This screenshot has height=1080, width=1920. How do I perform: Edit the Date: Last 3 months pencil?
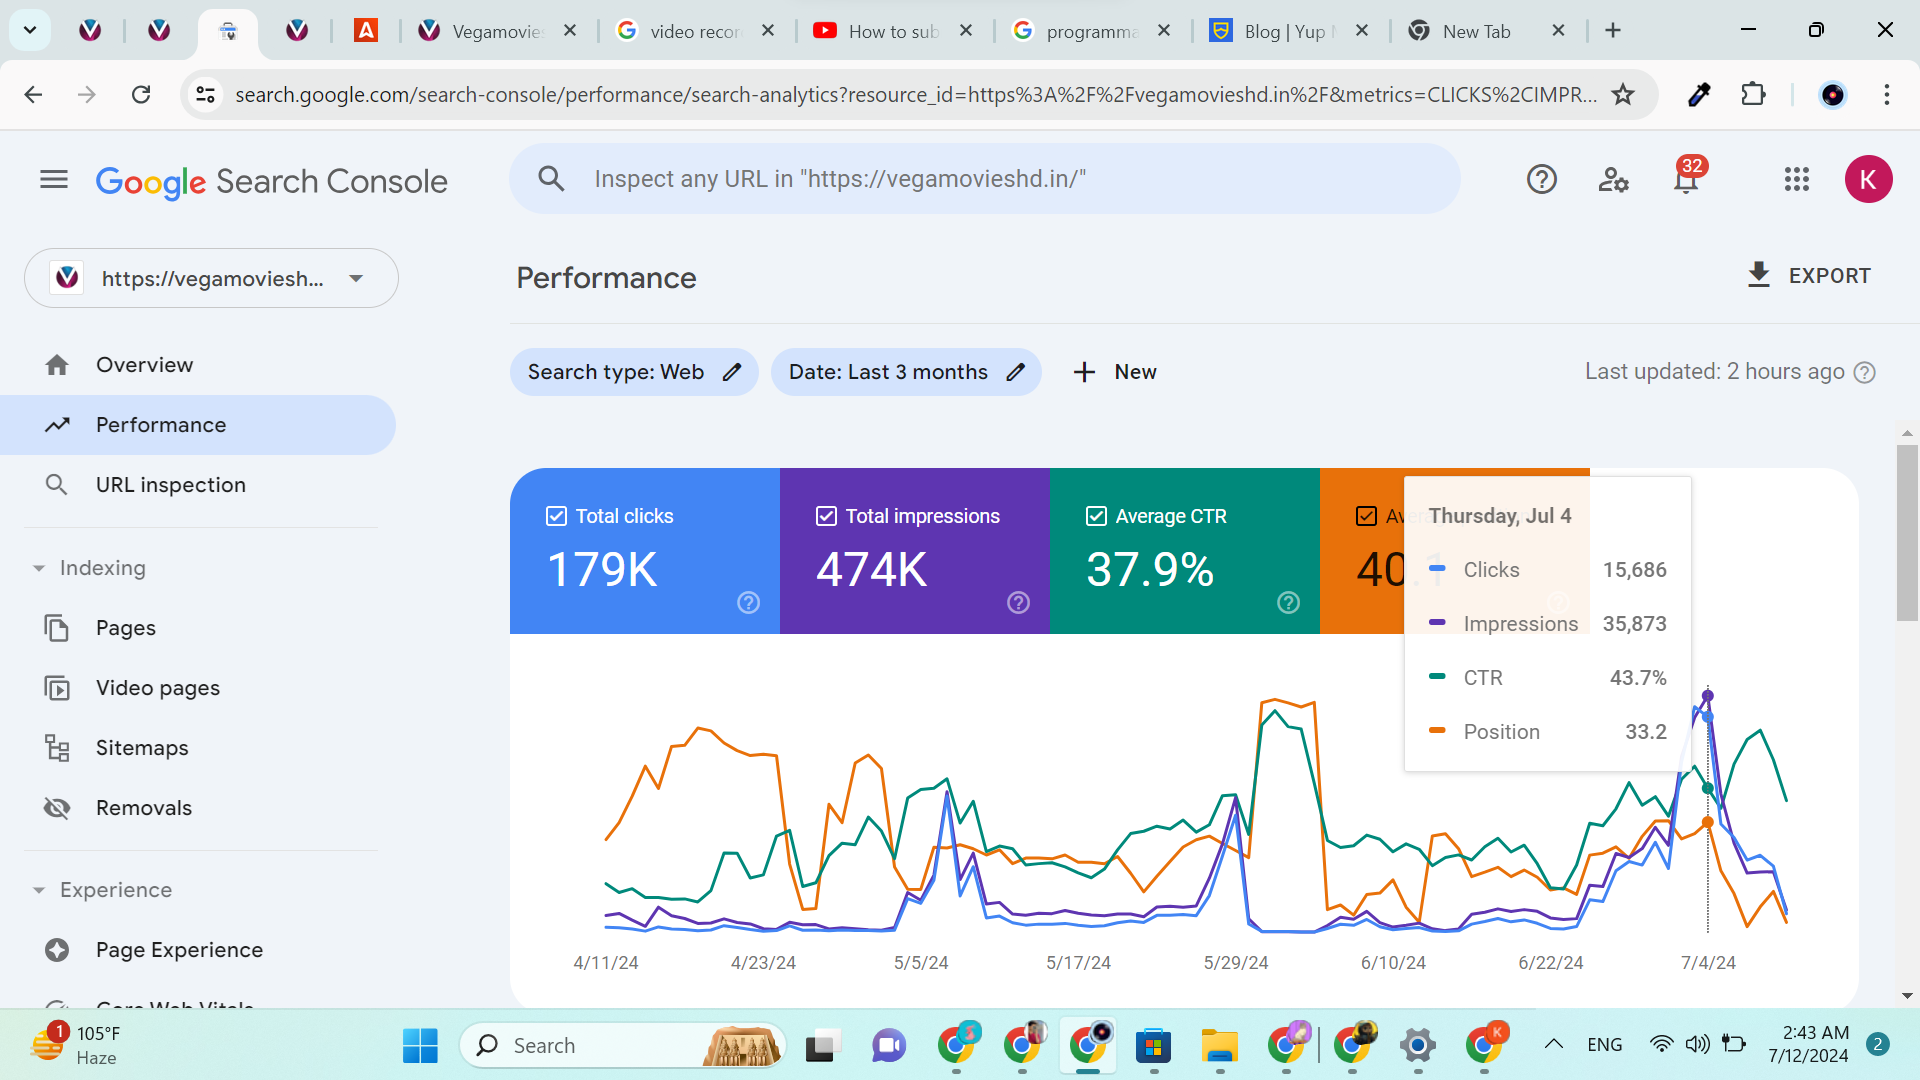pyautogui.click(x=1016, y=372)
